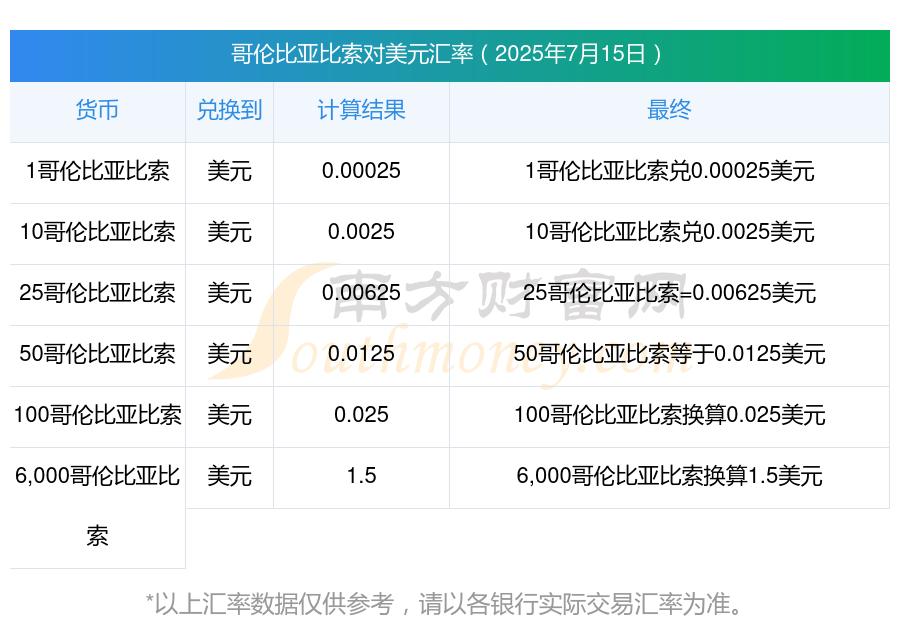Click the value 1.5 in 计算结果 column
The height and width of the screenshot is (635, 900).
click(362, 476)
